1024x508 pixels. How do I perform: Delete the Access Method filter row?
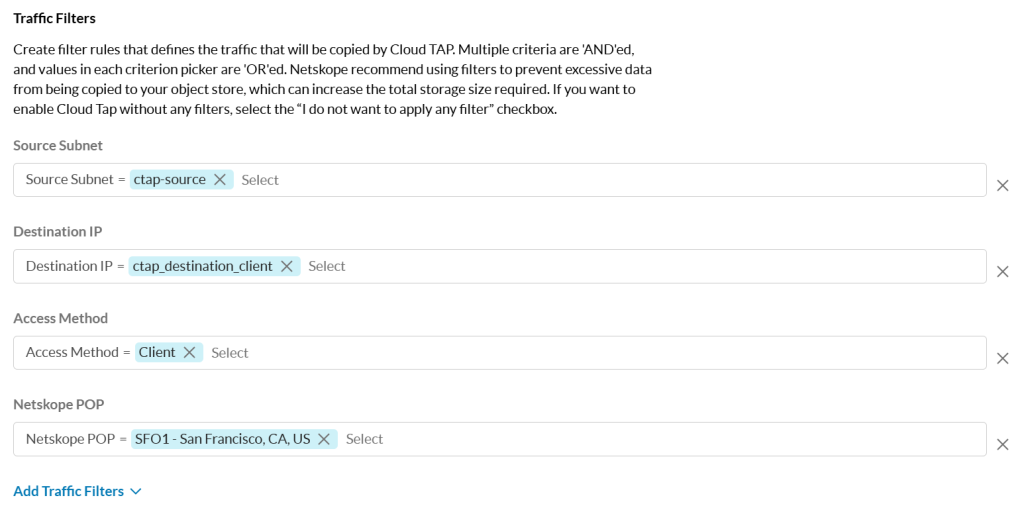(x=1002, y=358)
